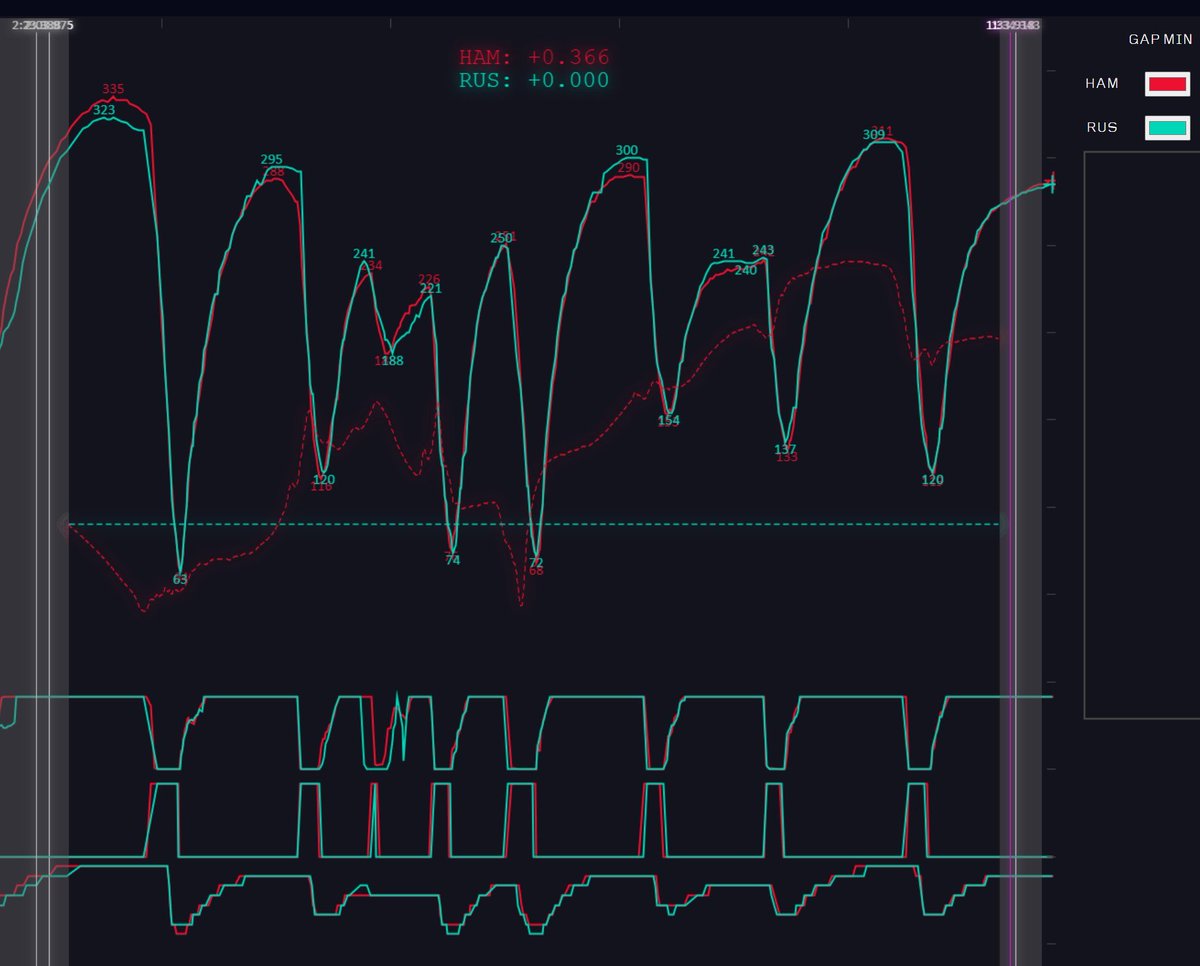The width and height of the screenshot is (1200, 966).
Task: Click the 323 speed label
Action: (x=103, y=111)
